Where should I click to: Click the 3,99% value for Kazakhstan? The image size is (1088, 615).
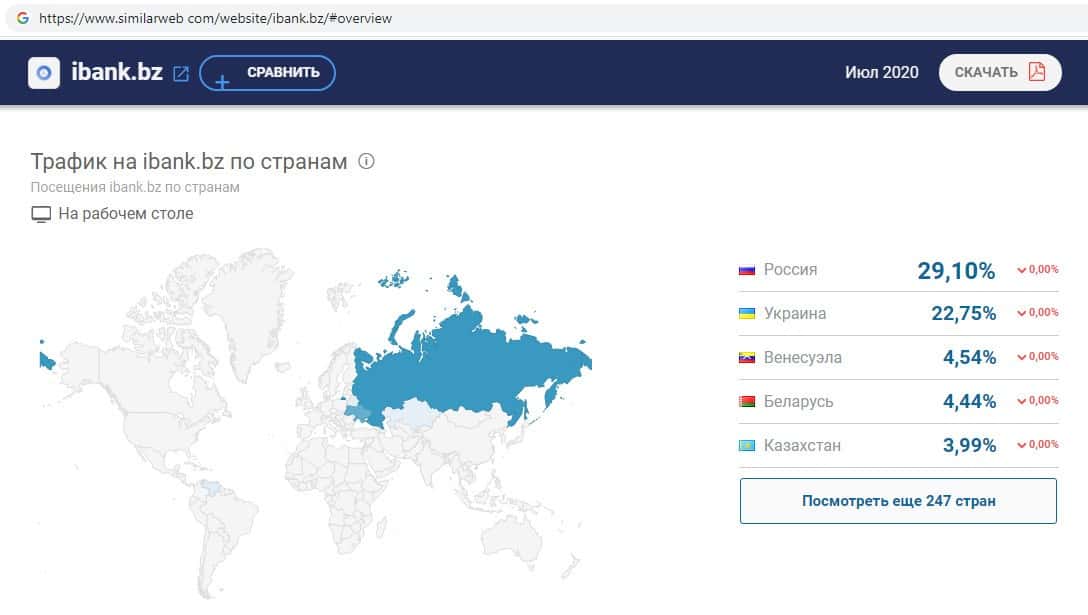(969, 445)
